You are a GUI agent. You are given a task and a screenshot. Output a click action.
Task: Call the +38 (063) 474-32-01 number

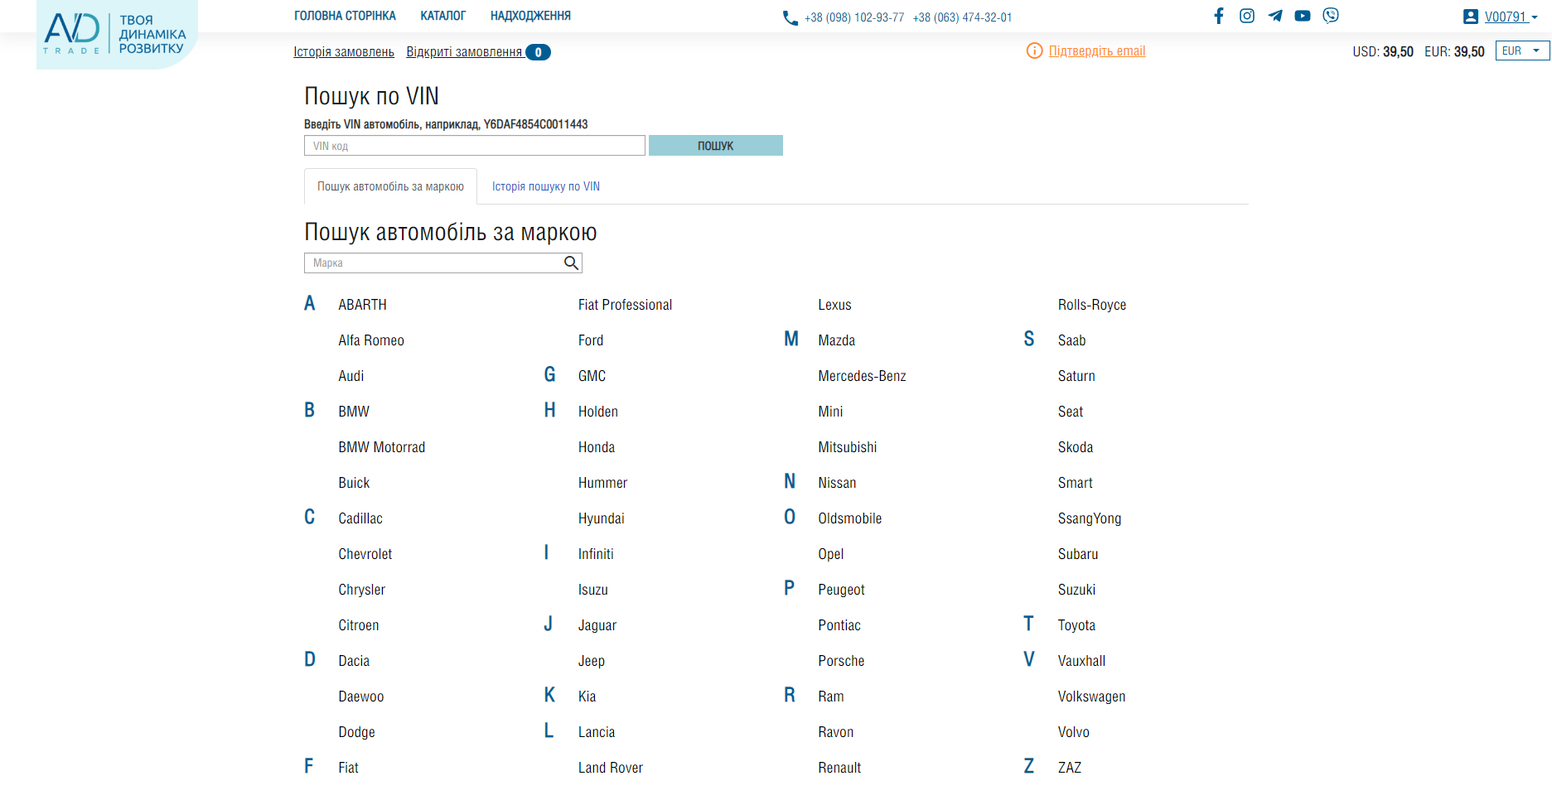point(962,18)
